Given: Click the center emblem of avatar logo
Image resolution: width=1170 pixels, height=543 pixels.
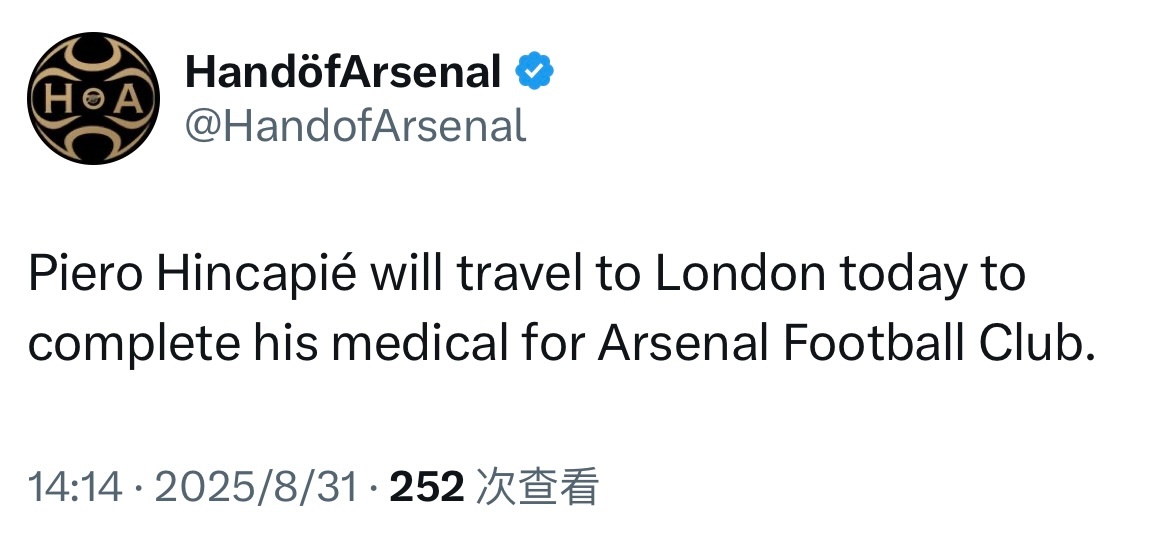Looking at the screenshot, I should click(93, 99).
